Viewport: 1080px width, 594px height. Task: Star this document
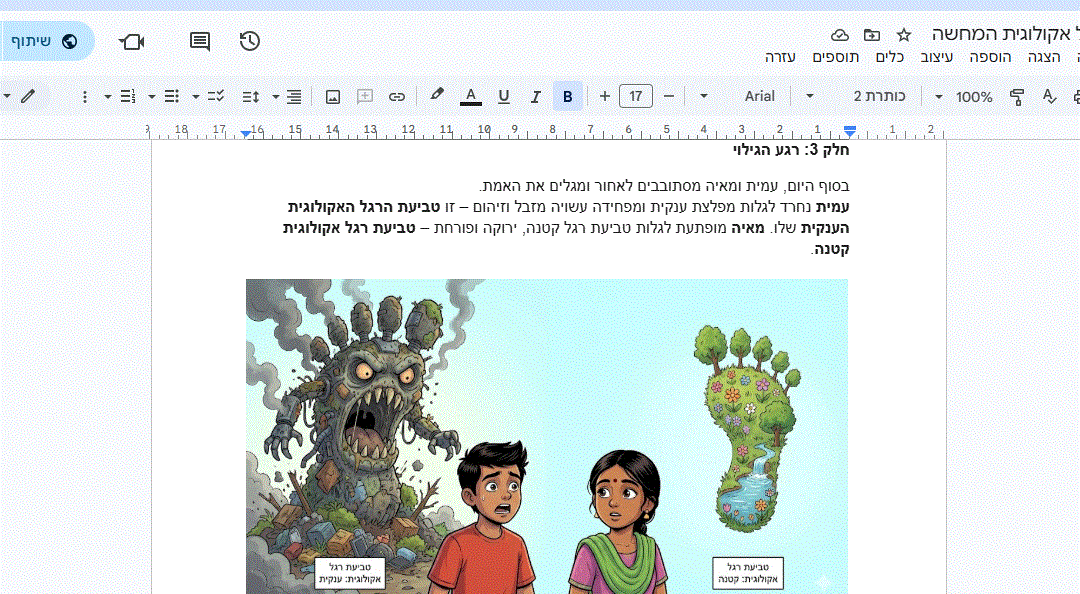(x=904, y=35)
